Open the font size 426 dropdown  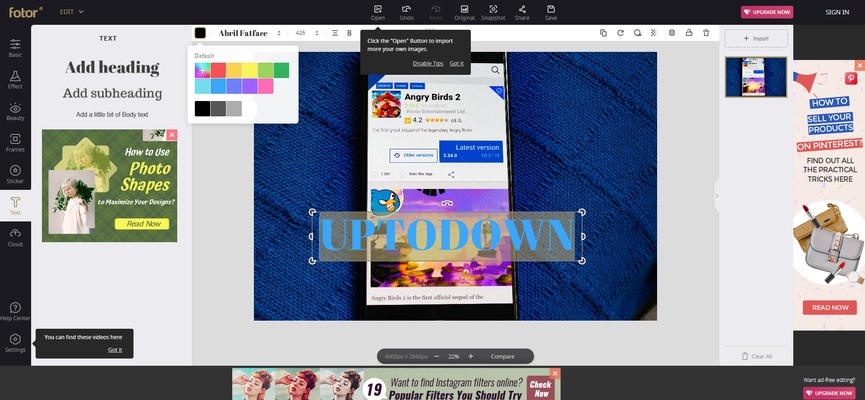[x=307, y=33]
